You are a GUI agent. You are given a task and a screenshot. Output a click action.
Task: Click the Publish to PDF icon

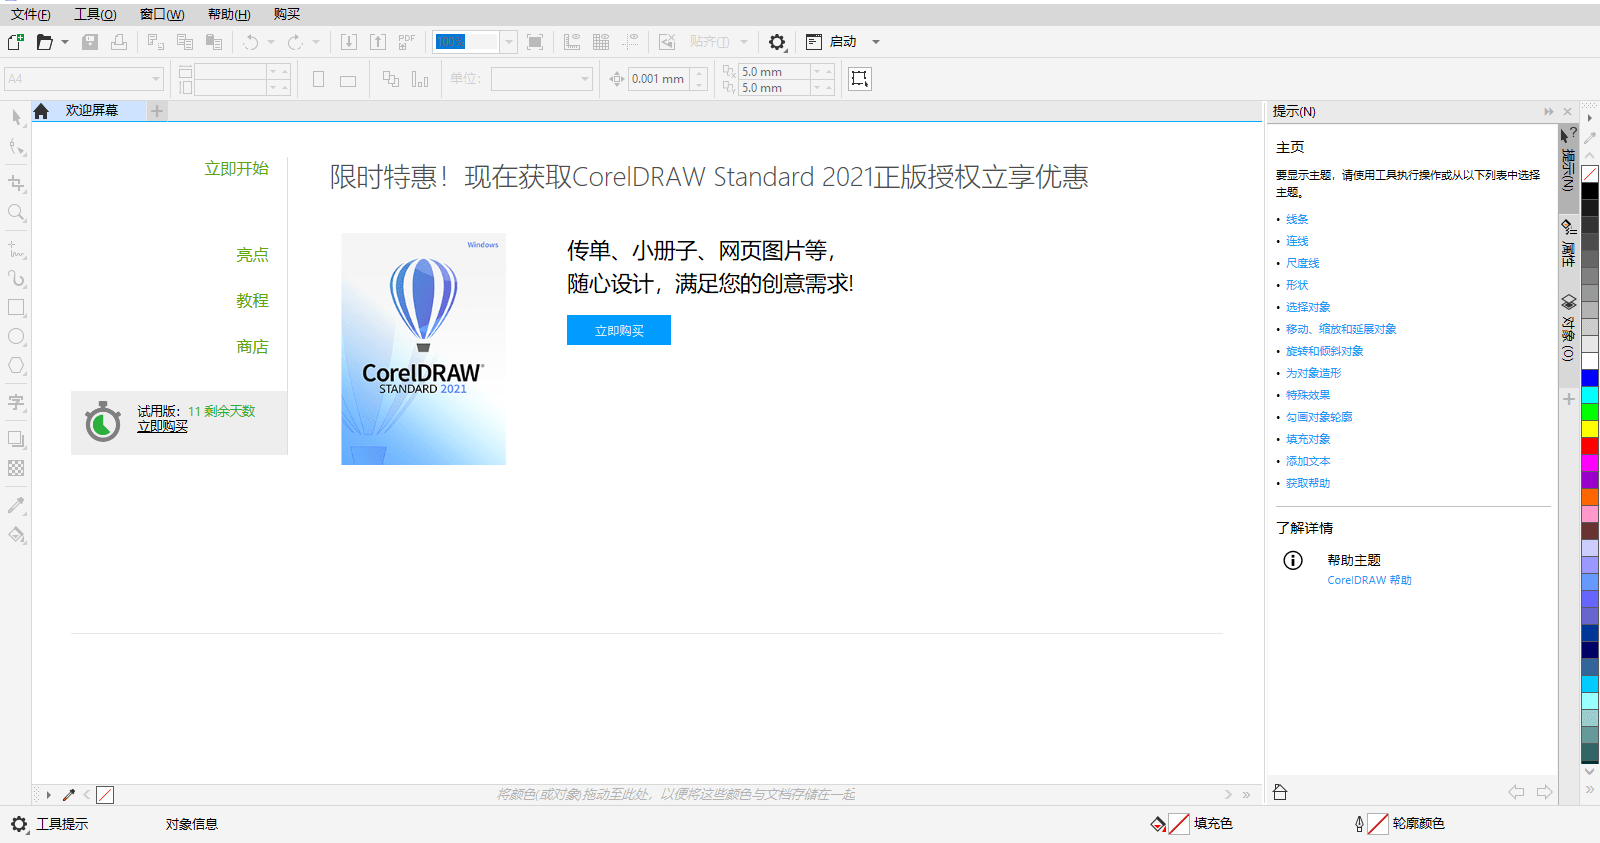tap(406, 42)
